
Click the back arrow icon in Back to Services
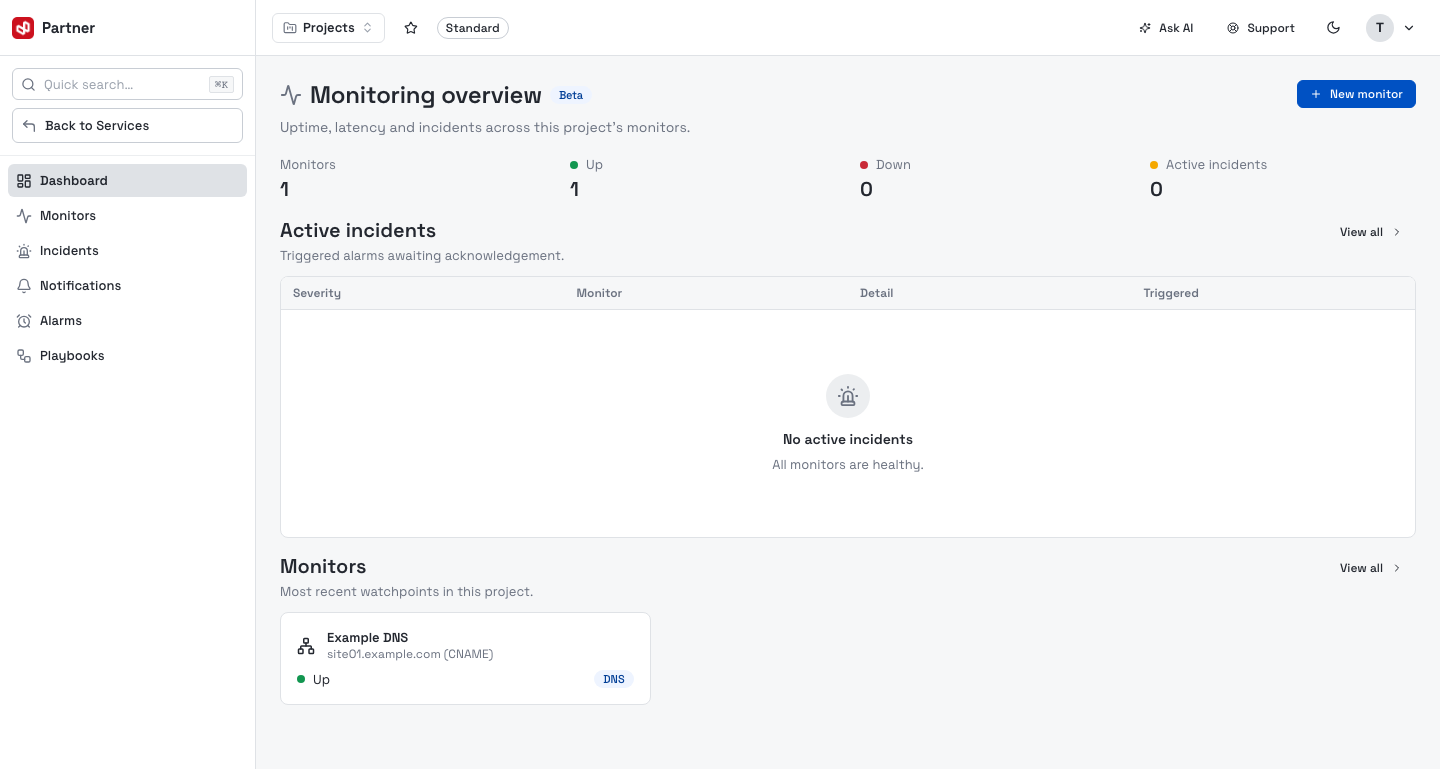(x=30, y=126)
